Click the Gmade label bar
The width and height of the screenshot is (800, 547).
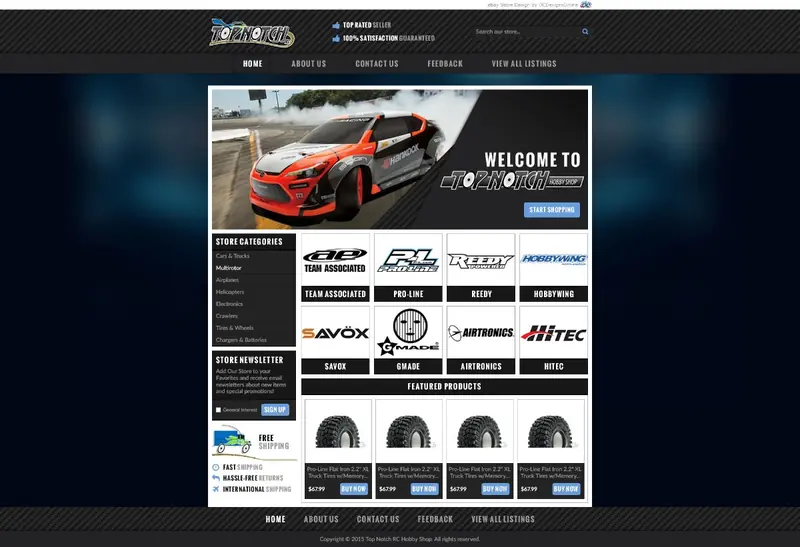408,366
